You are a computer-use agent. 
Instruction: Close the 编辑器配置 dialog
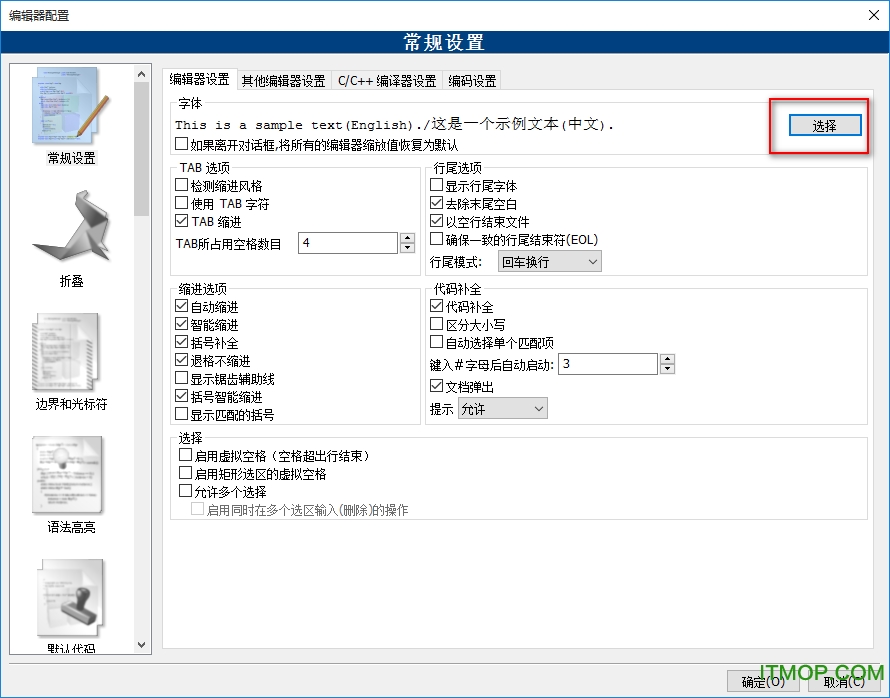tap(874, 15)
